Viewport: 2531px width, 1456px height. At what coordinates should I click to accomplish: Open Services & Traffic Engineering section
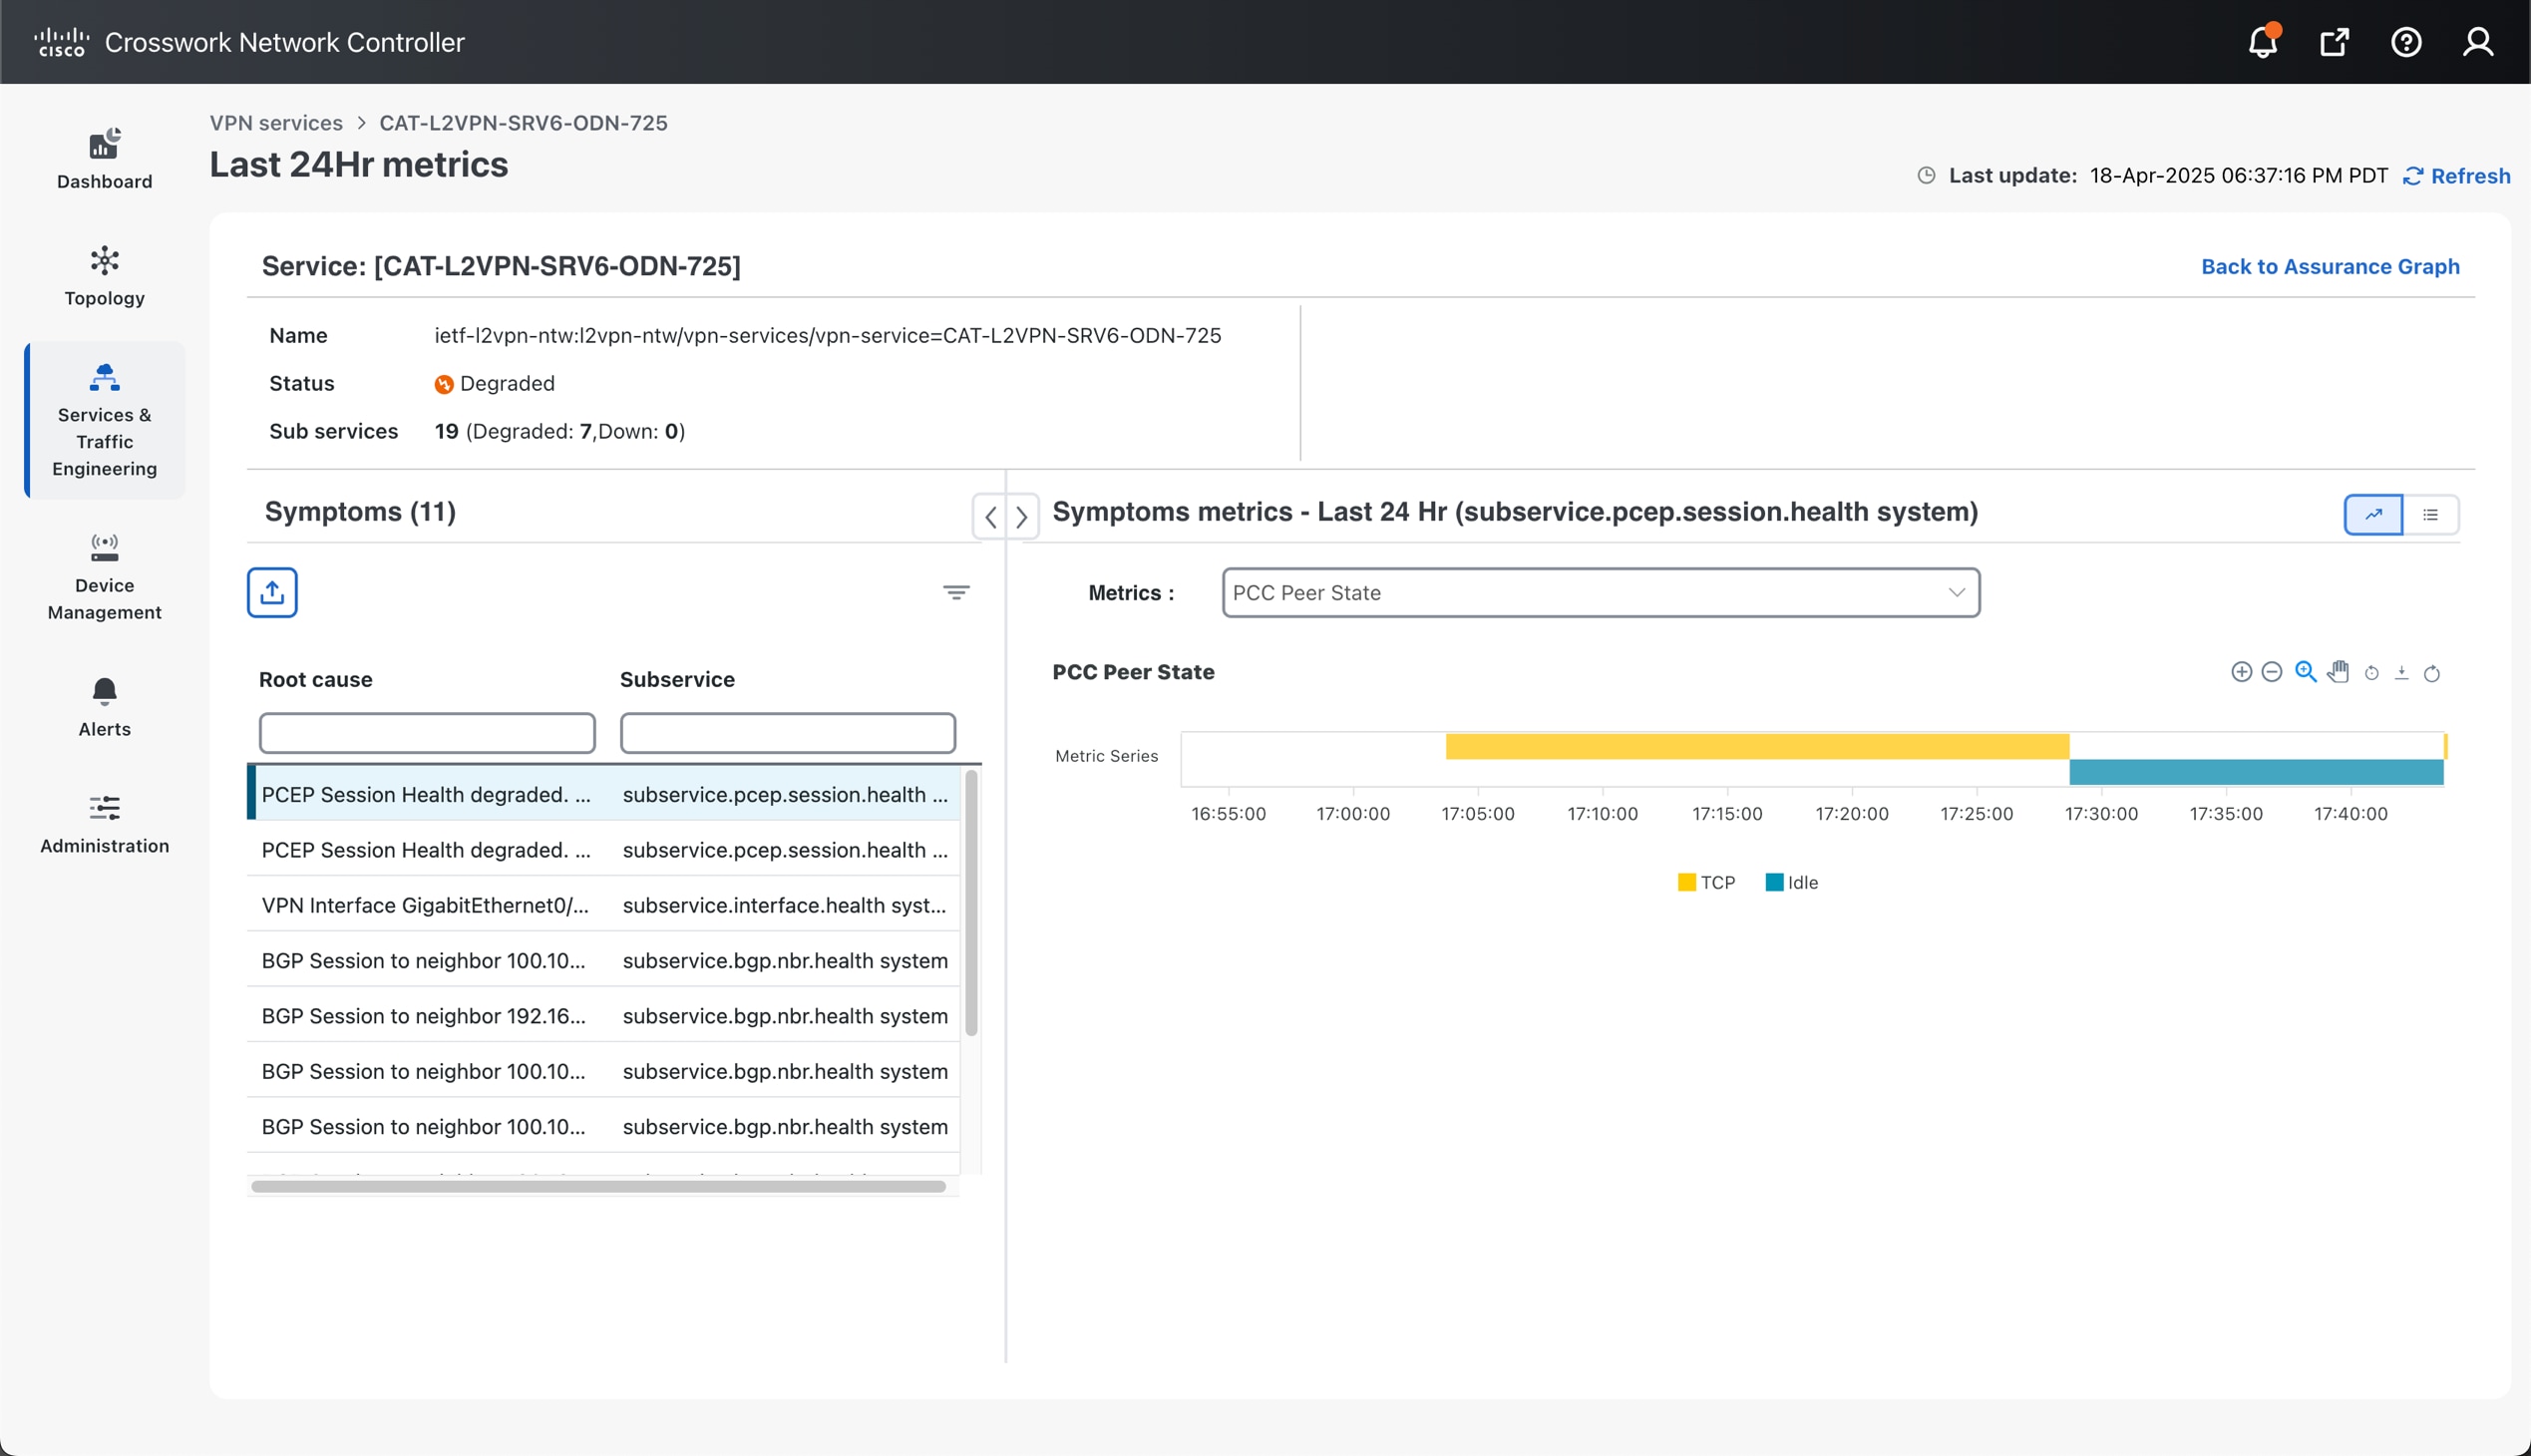click(x=104, y=420)
